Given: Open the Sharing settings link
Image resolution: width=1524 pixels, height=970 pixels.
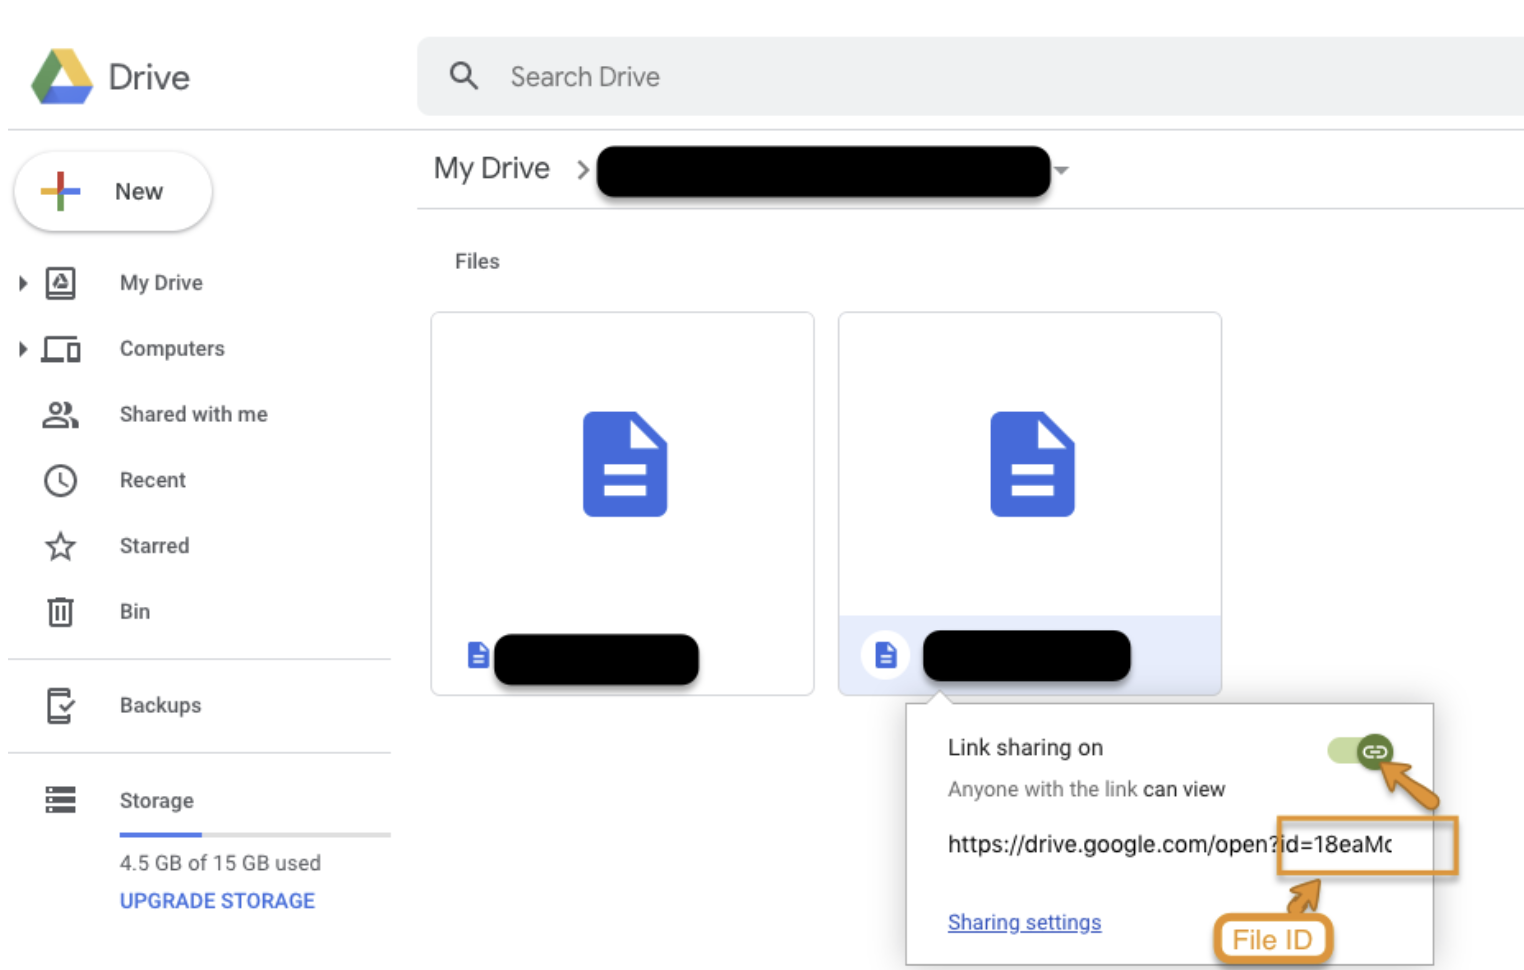Looking at the screenshot, I should [1024, 922].
